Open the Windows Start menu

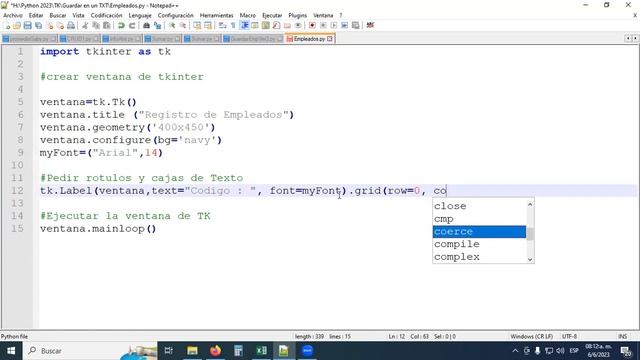[x=11, y=351]
